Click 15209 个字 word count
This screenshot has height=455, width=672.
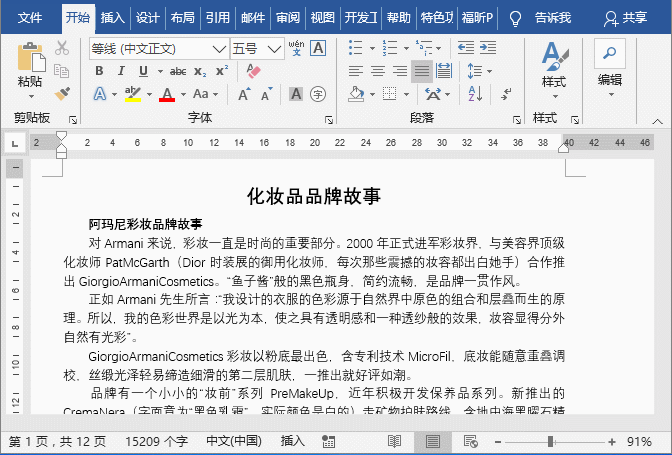156,441
